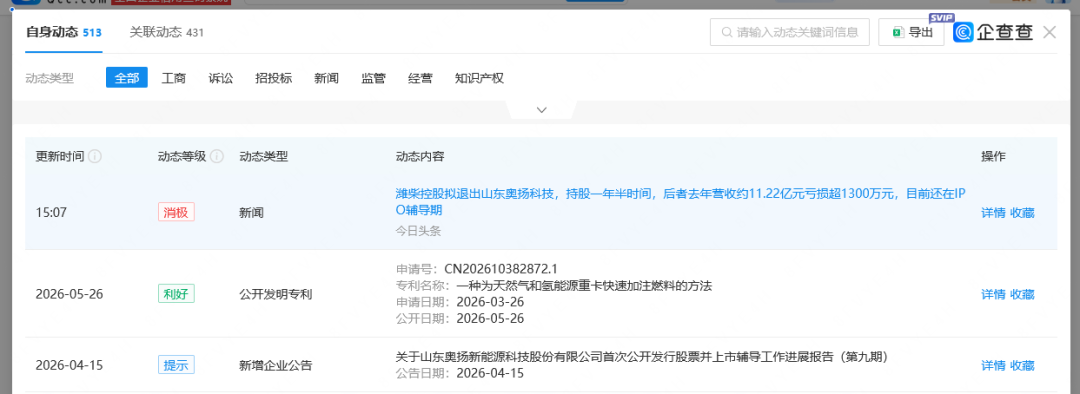The height and width of the screenshot is (394, 1080).
Task: Click the search magnifier icon
Action: coord(727,32)
